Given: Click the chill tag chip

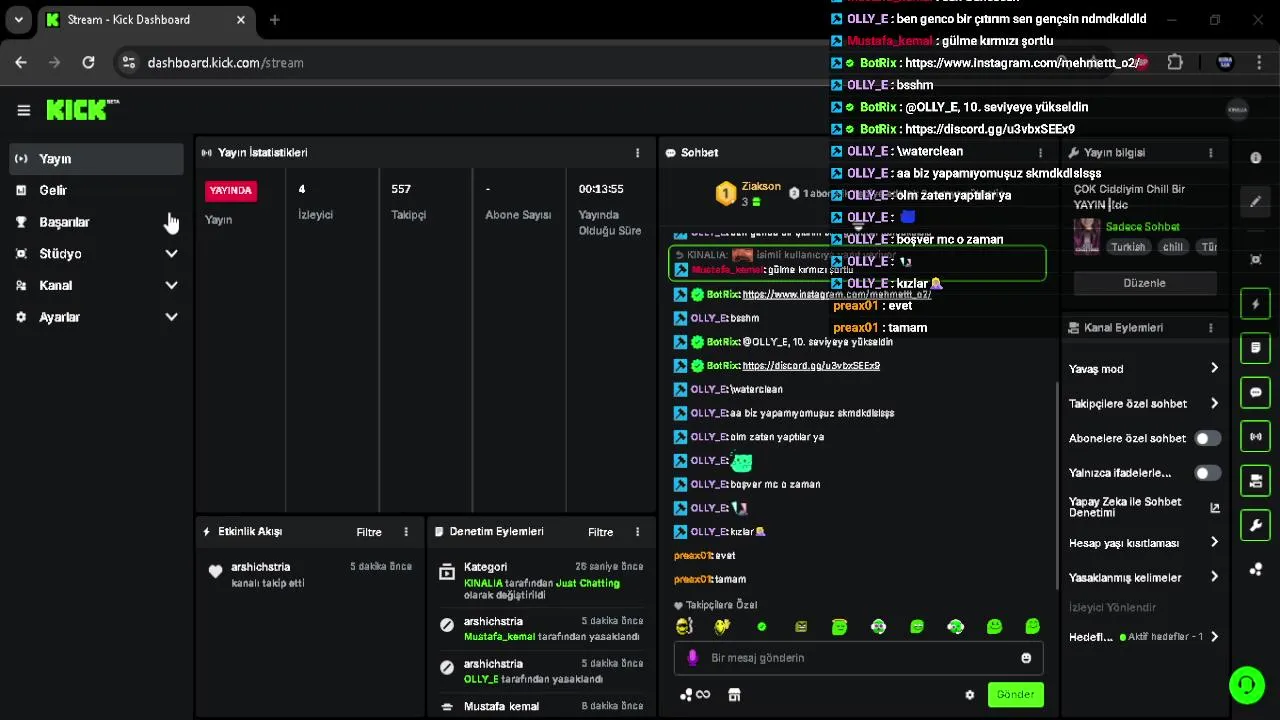Looking at the screenshot, I should (x=1173, y=247).
